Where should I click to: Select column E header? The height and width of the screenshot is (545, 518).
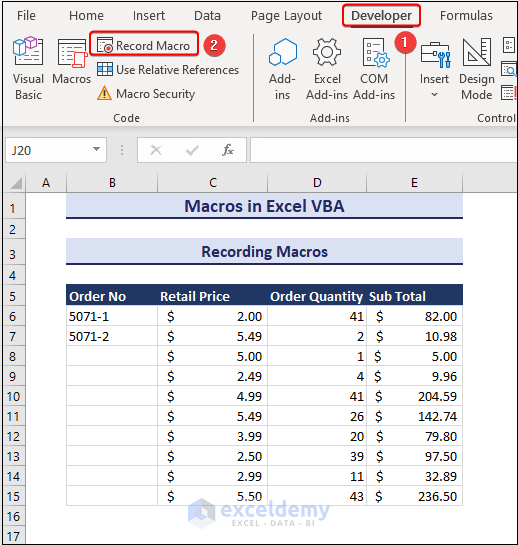[x=414, y=183]
